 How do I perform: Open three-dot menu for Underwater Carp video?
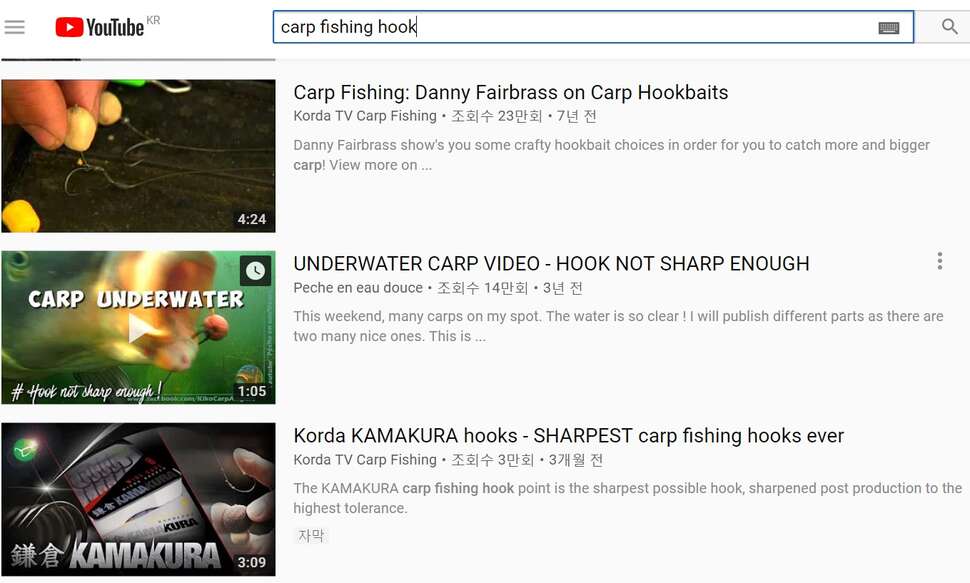point(940,261)
